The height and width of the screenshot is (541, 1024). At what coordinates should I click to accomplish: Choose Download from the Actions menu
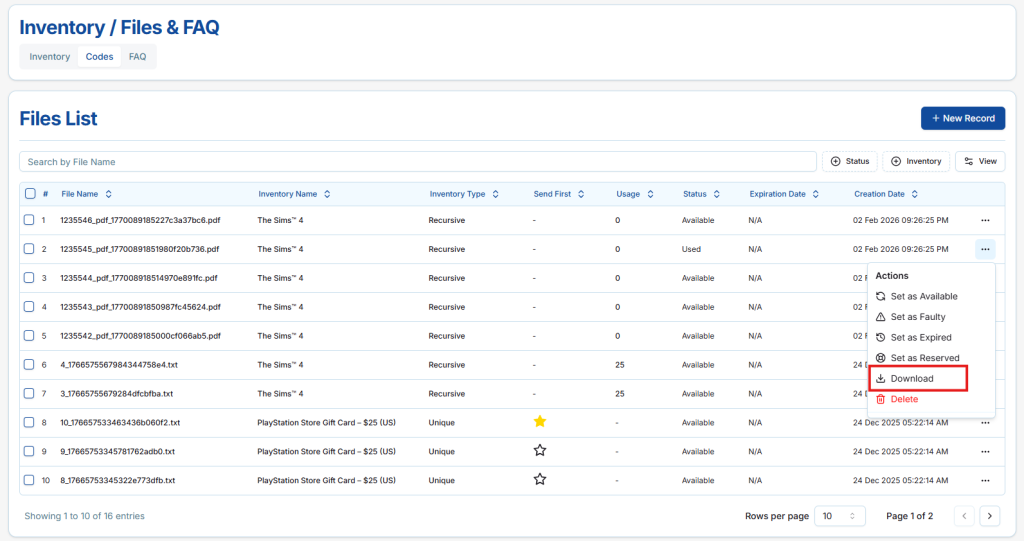pos(911,379)
